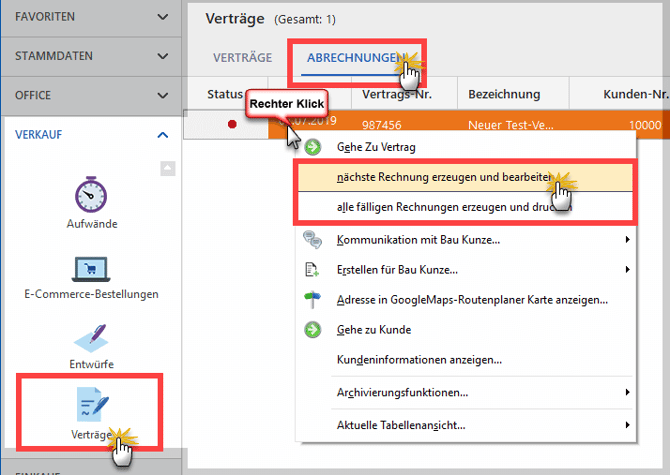Click the Erstellen document icon
The width and height of the screenshot is (670, 475).
(x=313, y=270)
